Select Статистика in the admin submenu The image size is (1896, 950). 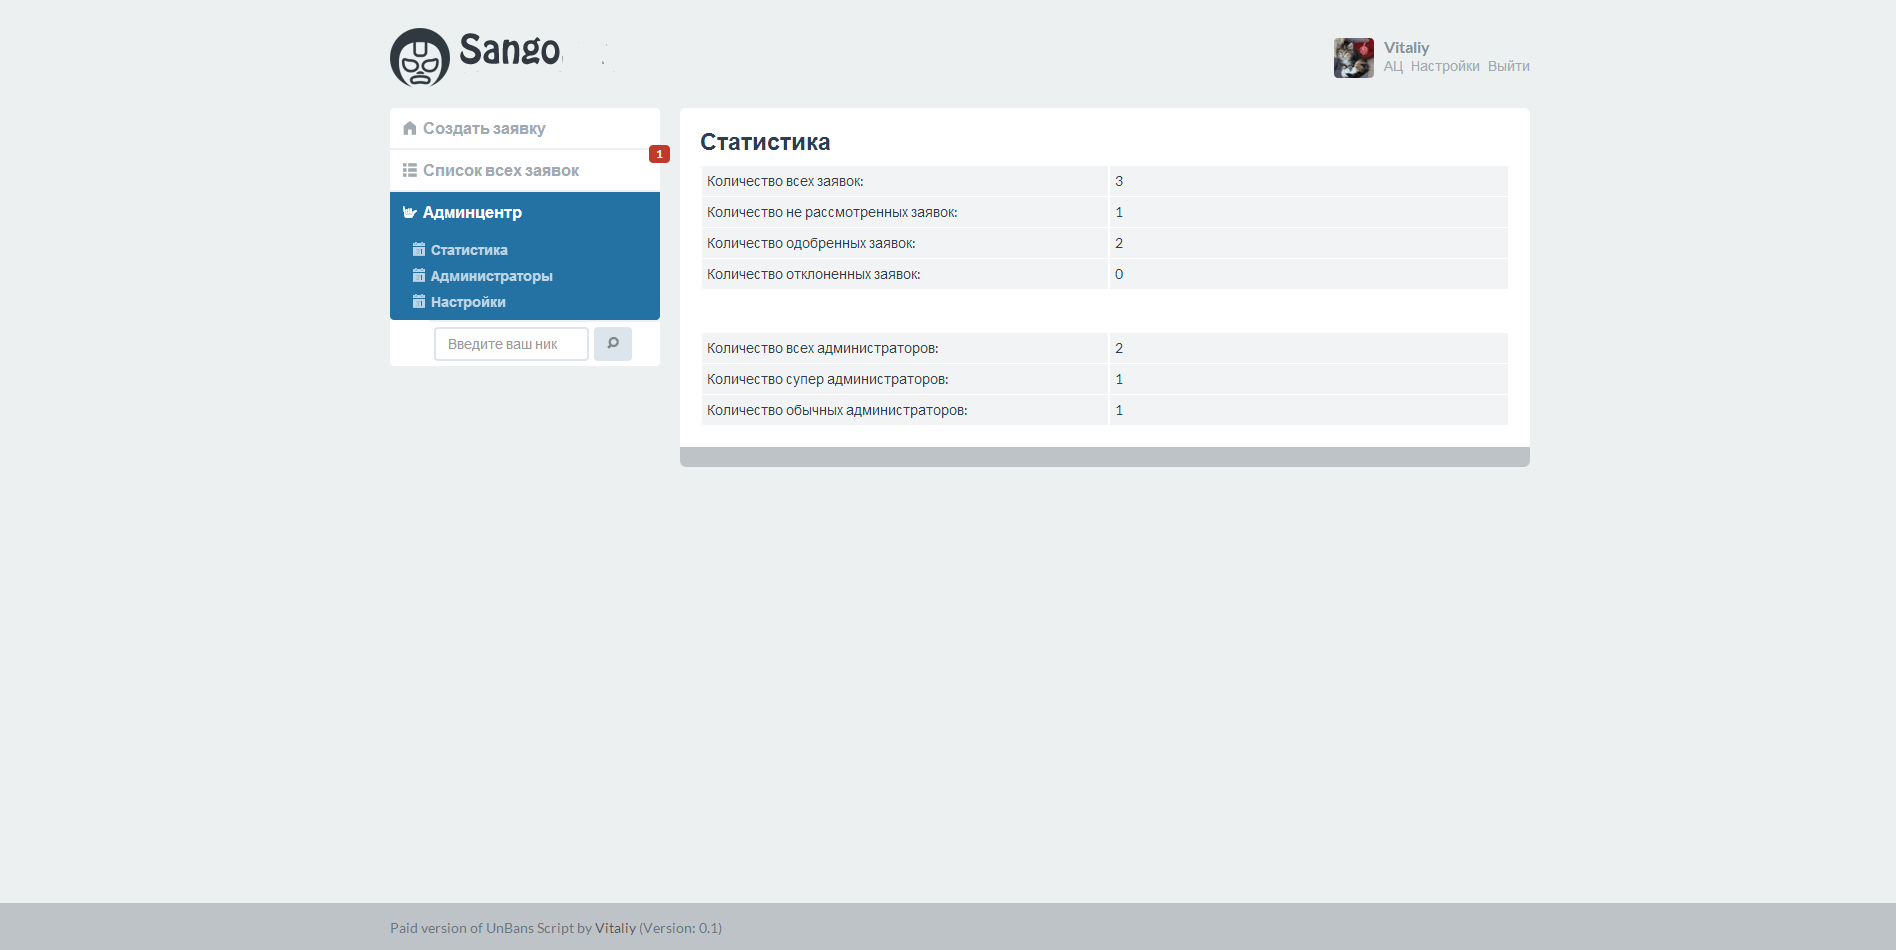click(469, 250)
